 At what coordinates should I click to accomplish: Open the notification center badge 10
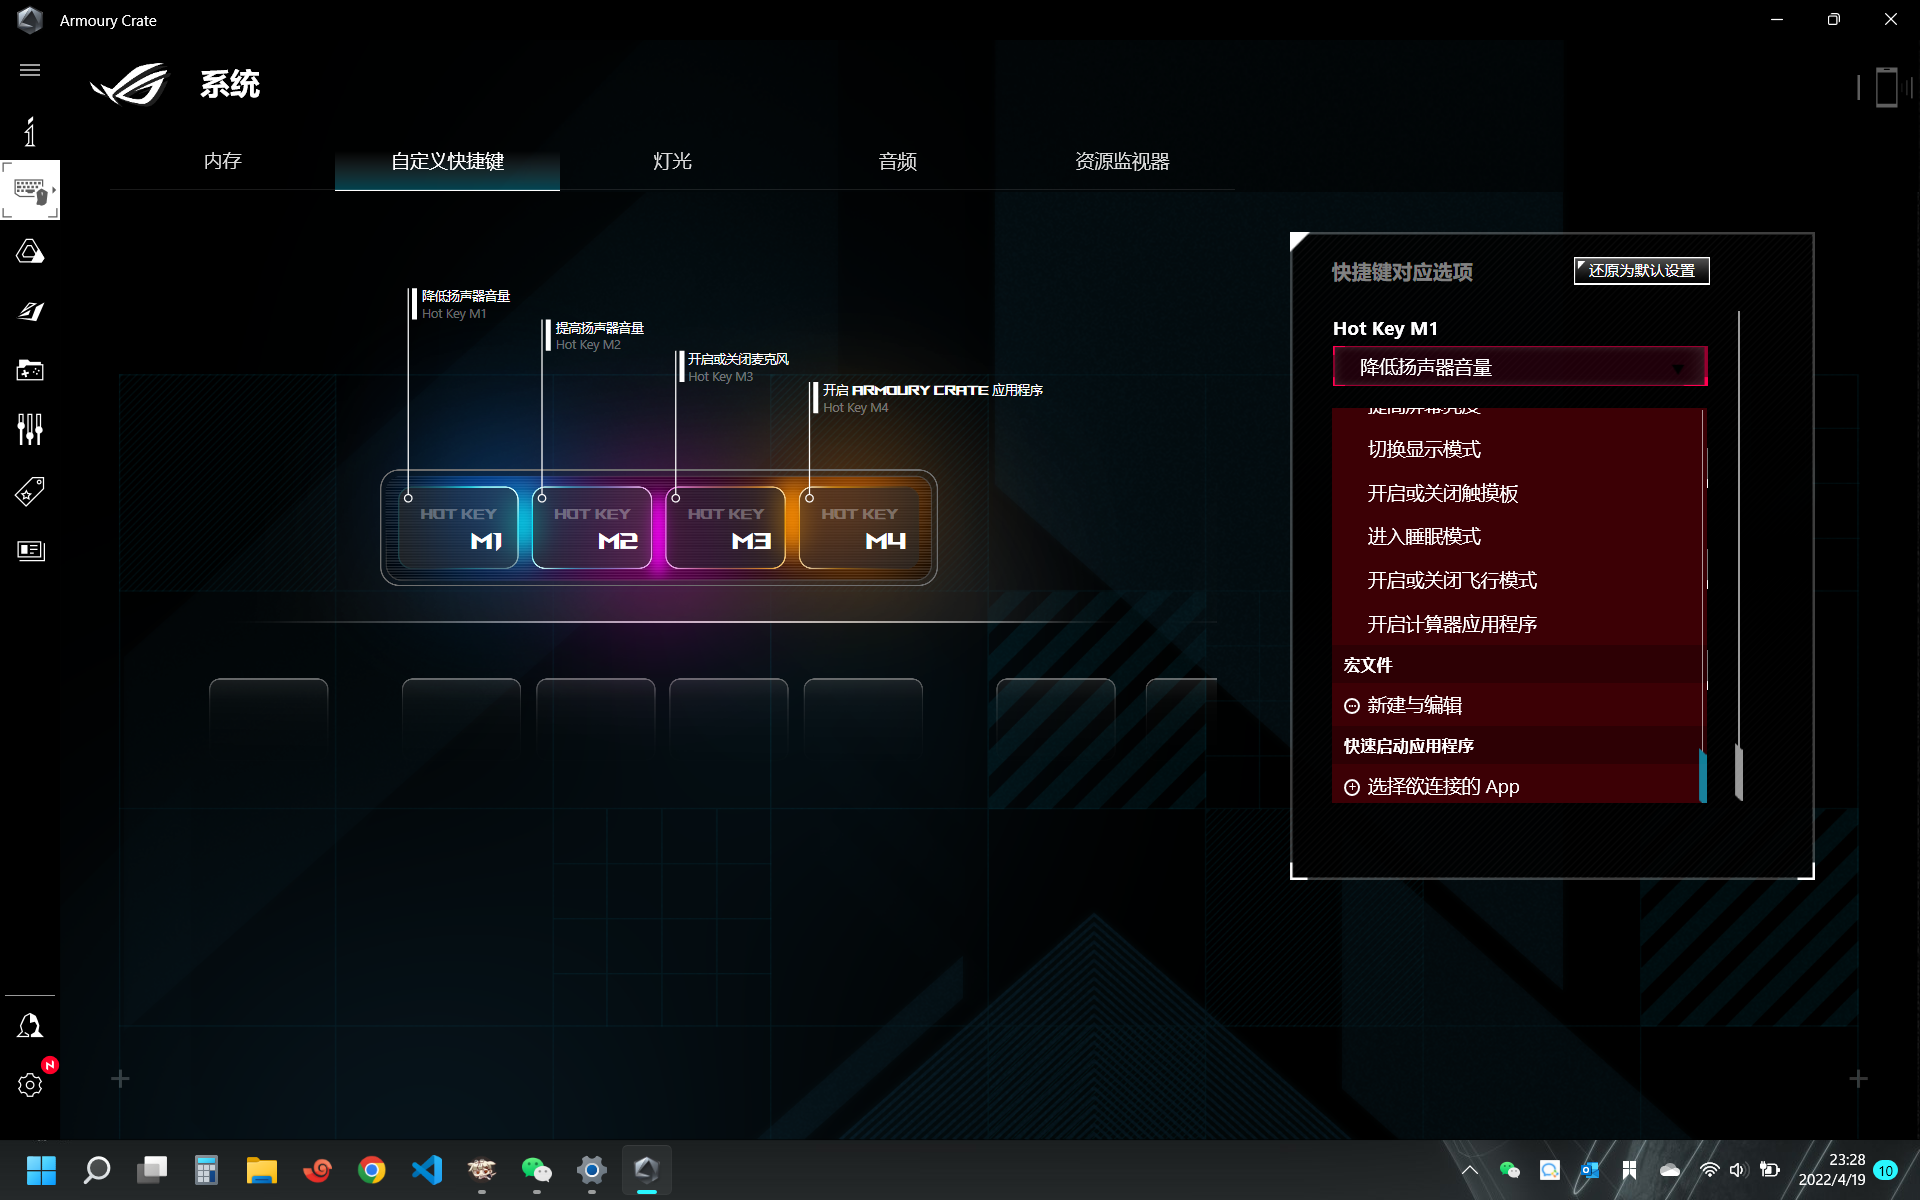pos(1886,1170)
